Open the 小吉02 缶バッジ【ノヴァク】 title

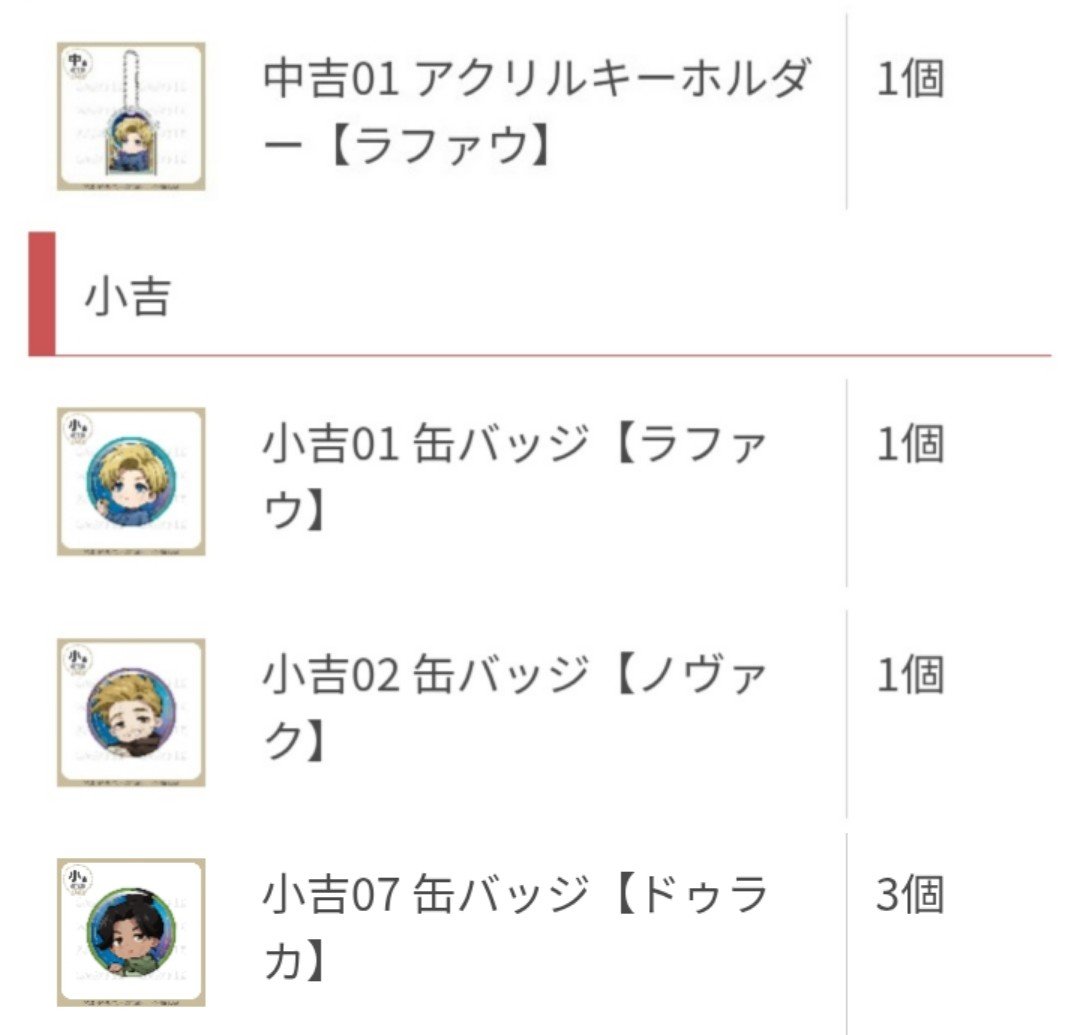click(515, 708)
